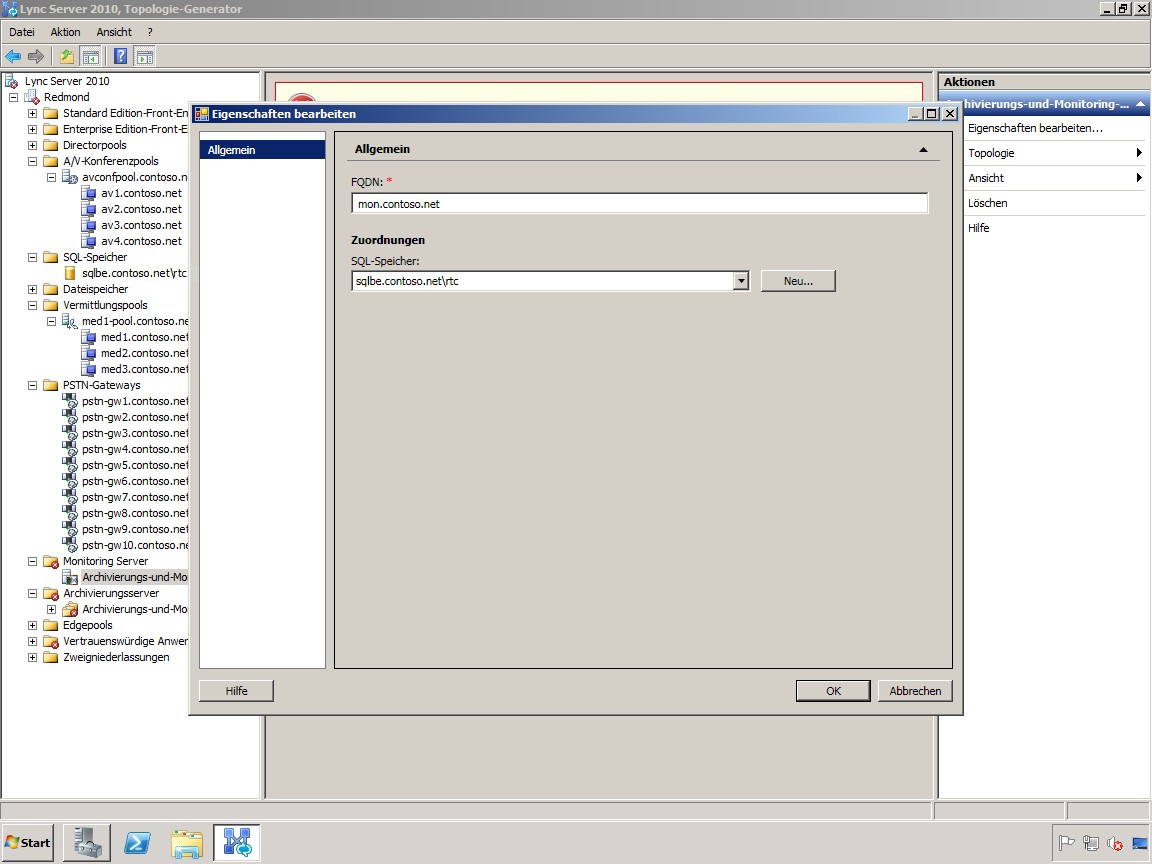Click the Archivierungsserver folder icon with error

(x=51, y=594)
